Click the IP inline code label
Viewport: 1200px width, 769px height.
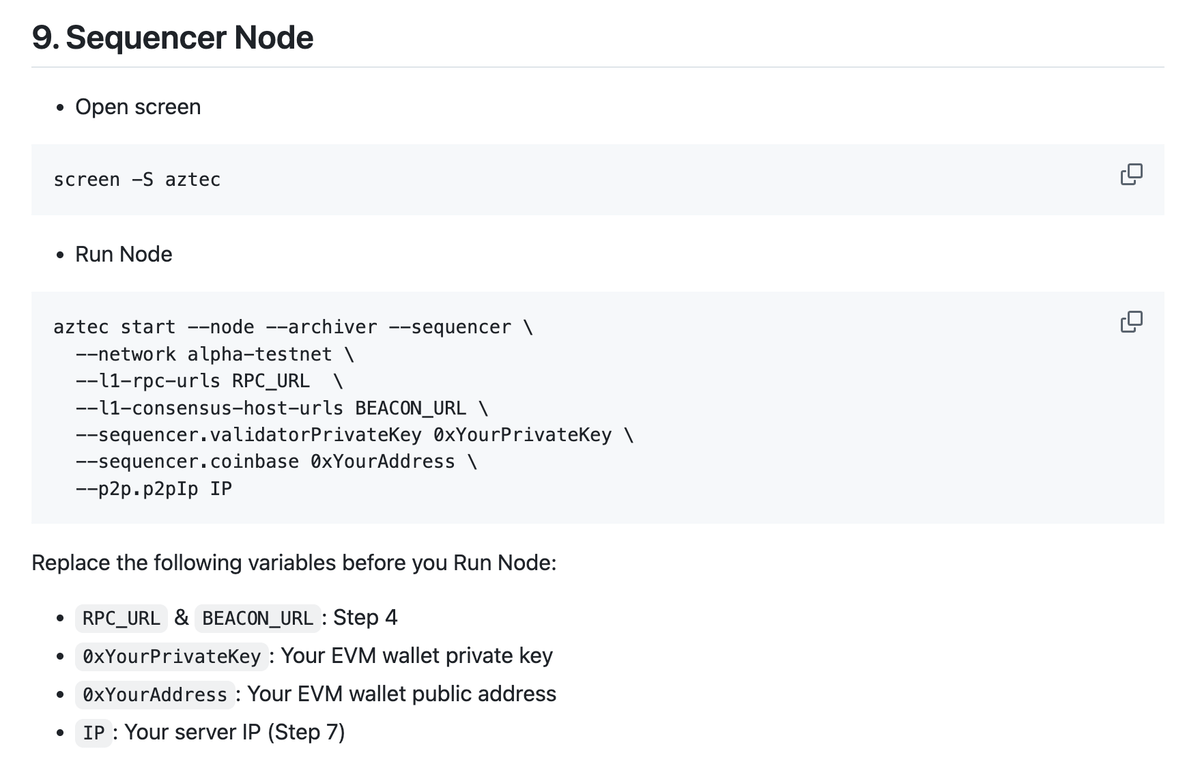click(x=94, y=733)
